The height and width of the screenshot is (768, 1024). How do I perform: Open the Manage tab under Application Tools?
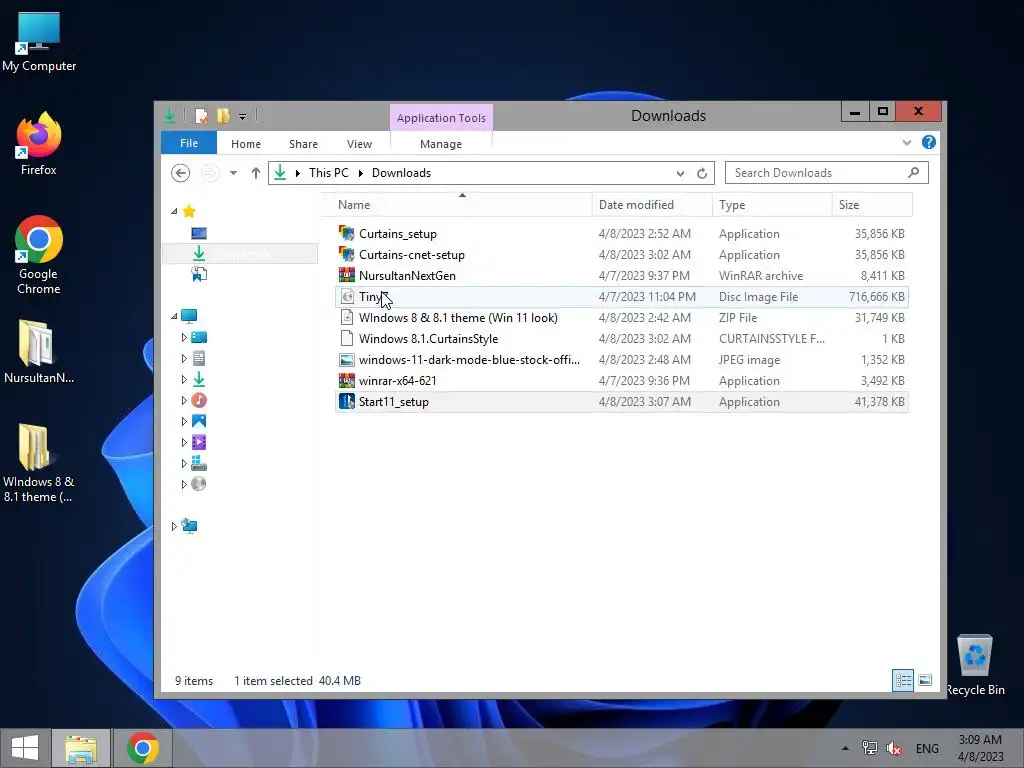(441, 144)
